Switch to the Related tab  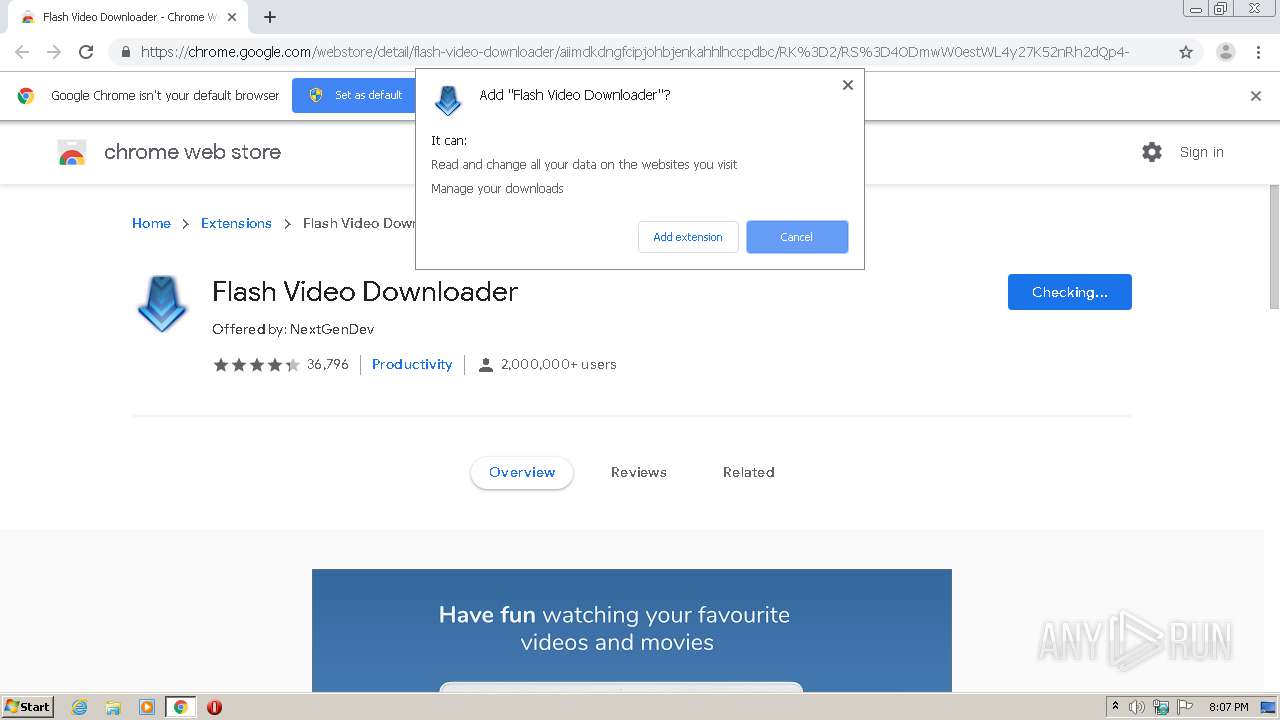click(749, 472)
